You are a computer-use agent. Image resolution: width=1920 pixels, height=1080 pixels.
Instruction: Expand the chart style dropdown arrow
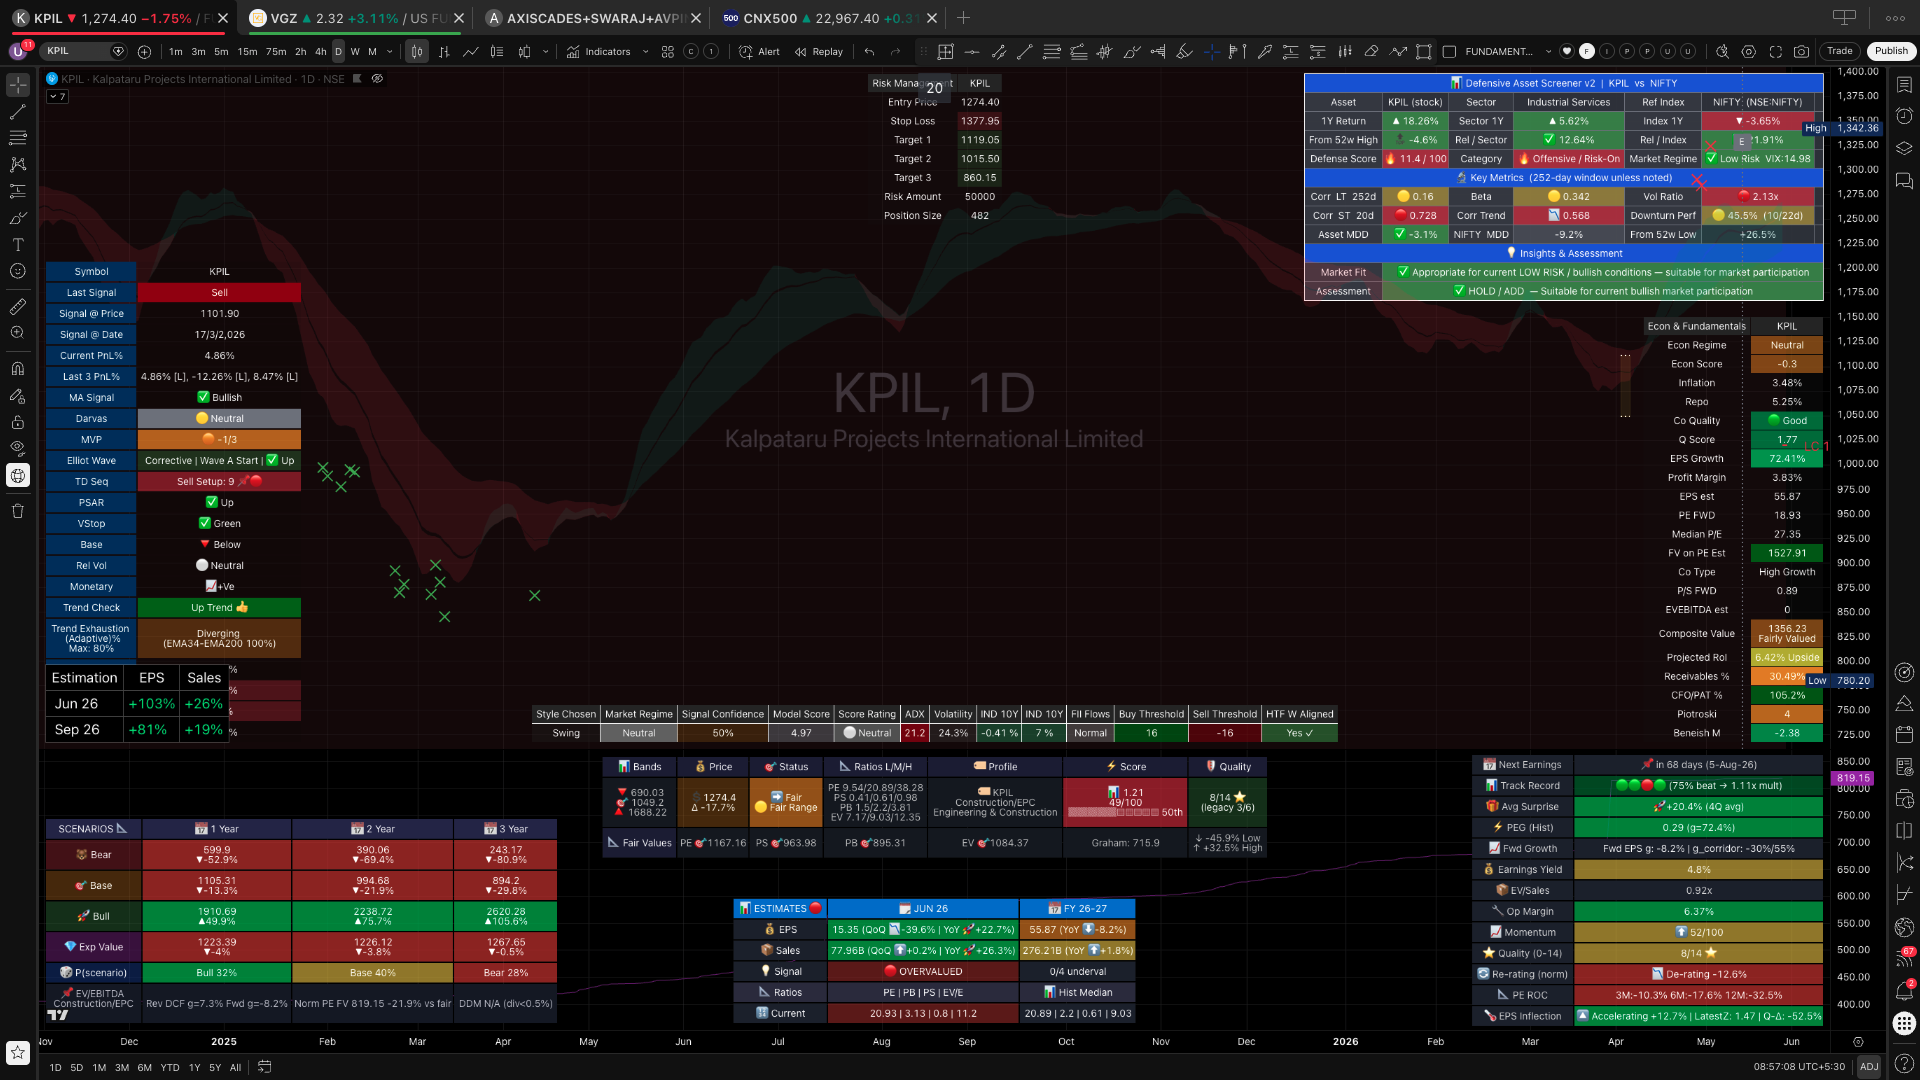coord(545,51)
